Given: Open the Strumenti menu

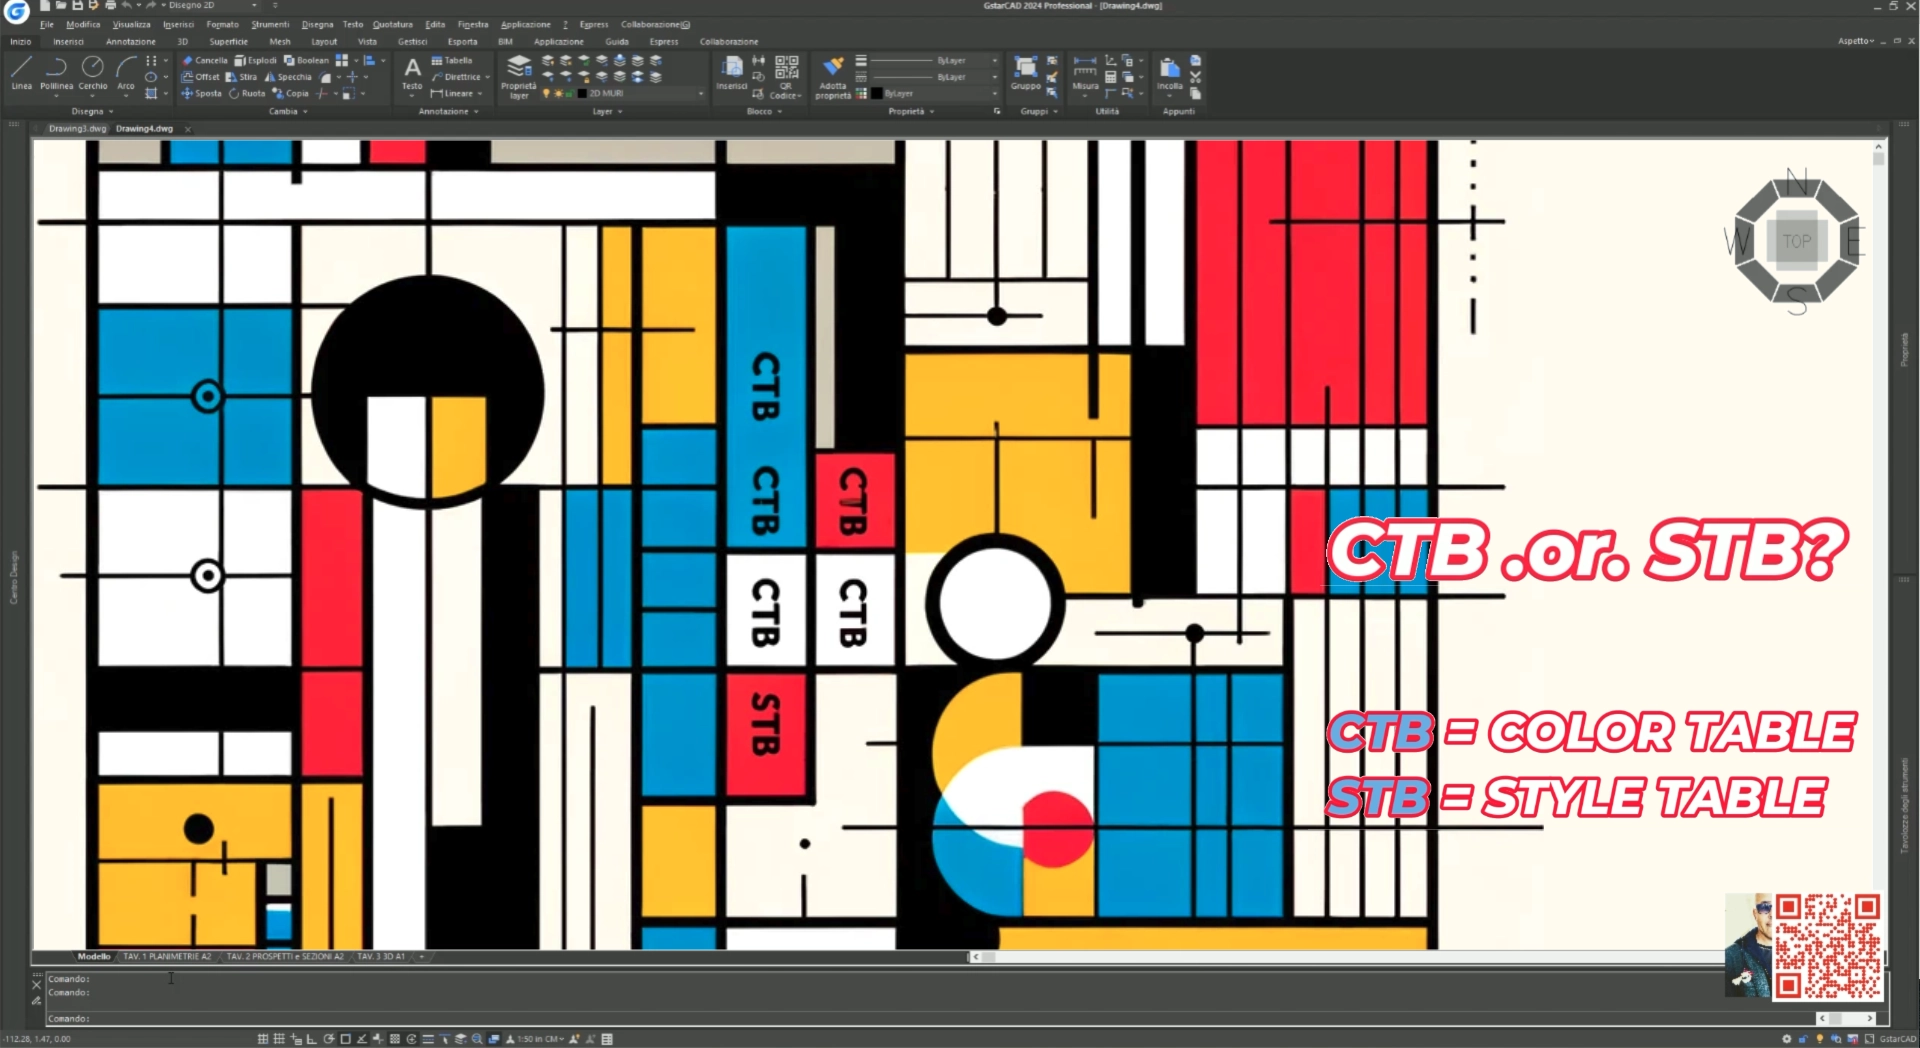Looking at the screenshot, I should coord(270,24).
